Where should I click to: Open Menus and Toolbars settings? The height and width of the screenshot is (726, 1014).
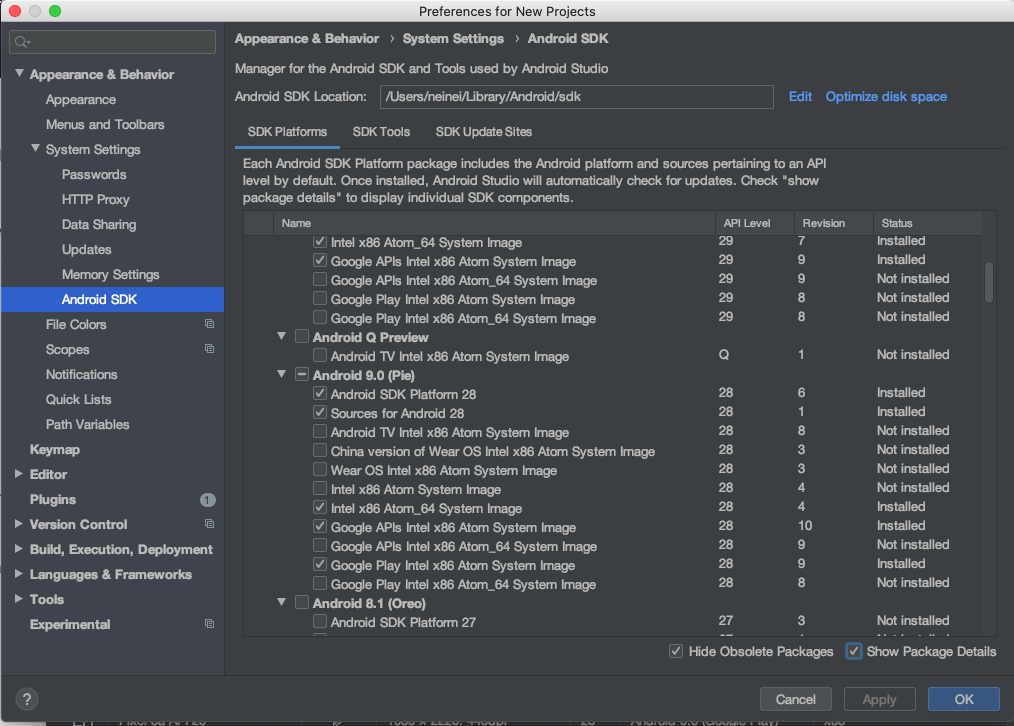coord(105,124)
